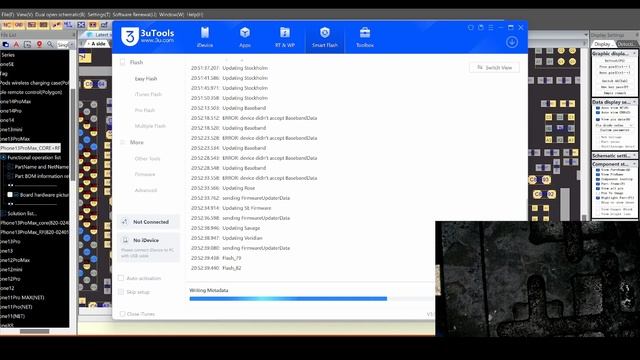The width and height of the screenshot is (640, 360).
Task: Open the View menu in schematic app
Action: click(x=24, y=14)
